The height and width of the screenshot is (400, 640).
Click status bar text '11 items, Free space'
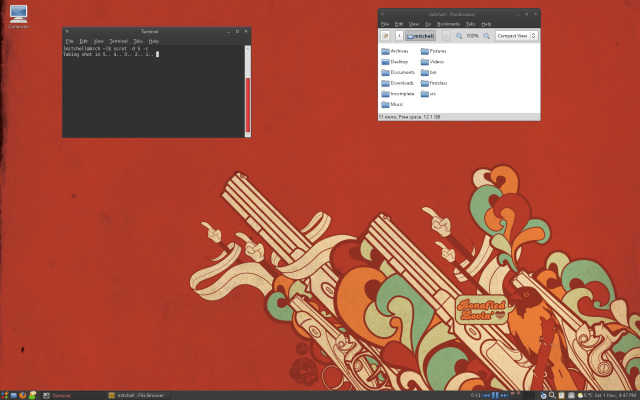click(409, 117)
